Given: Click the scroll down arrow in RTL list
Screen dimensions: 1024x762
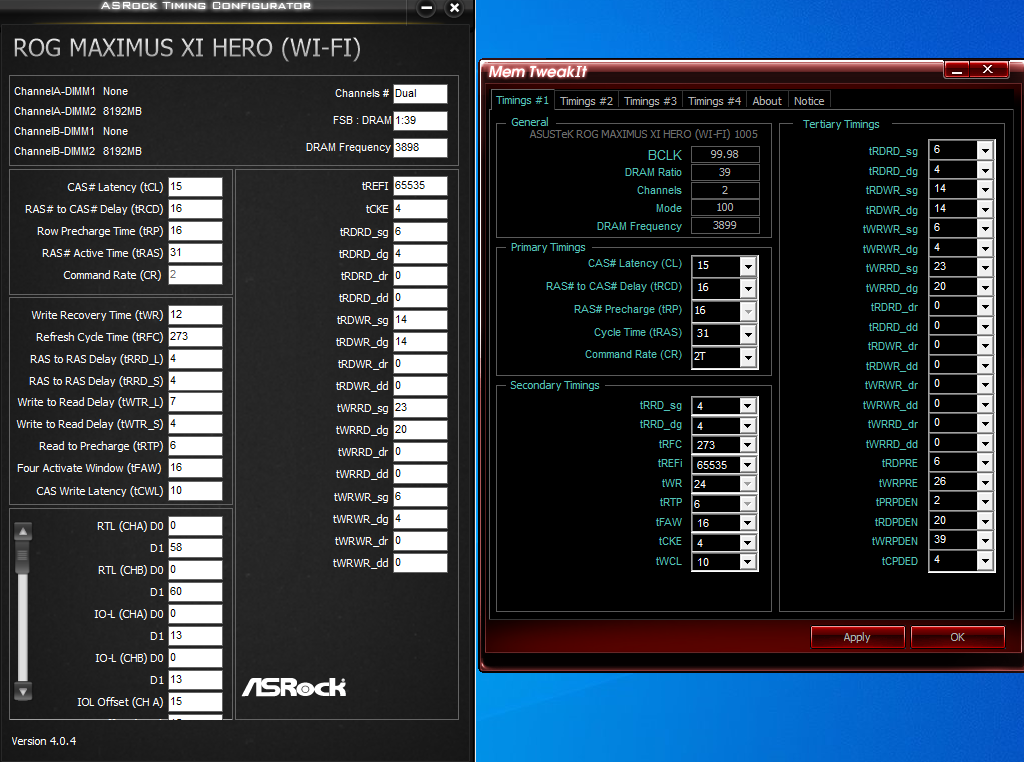Looking at the screenshot, I should (x=23, y=691).
